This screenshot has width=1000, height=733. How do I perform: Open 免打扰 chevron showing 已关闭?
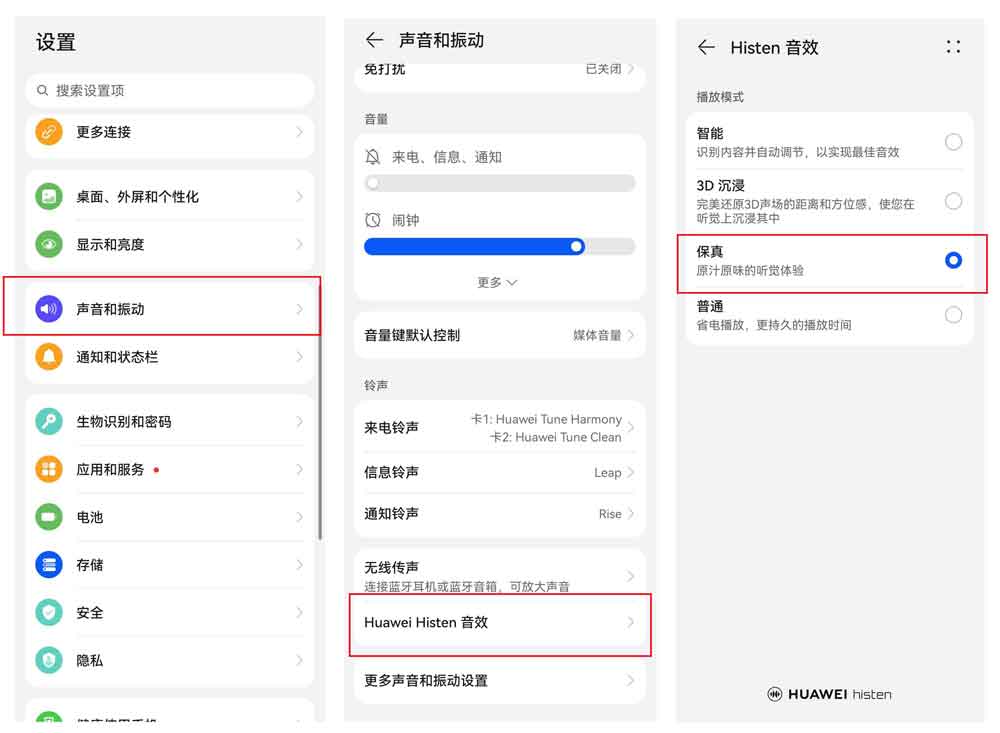coord(631,69)
